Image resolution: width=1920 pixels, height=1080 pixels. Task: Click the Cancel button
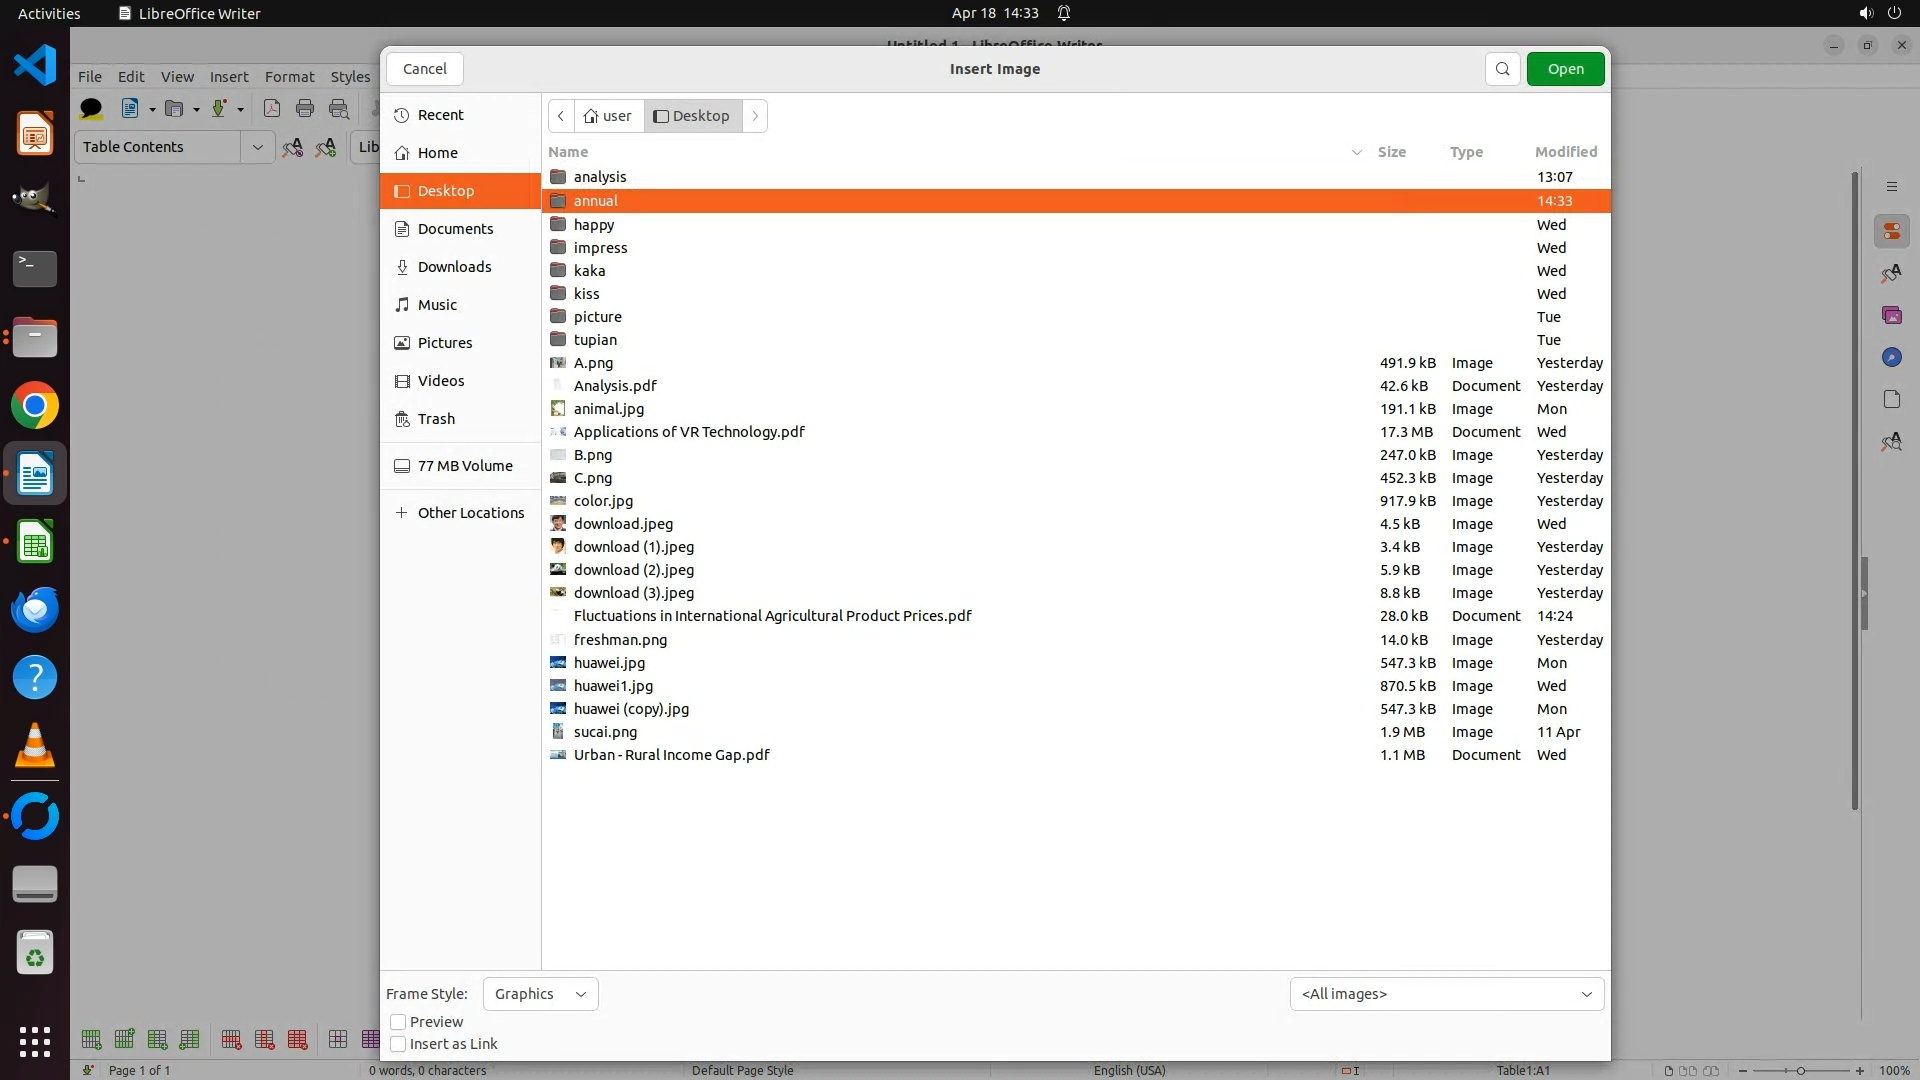(424, 69)
